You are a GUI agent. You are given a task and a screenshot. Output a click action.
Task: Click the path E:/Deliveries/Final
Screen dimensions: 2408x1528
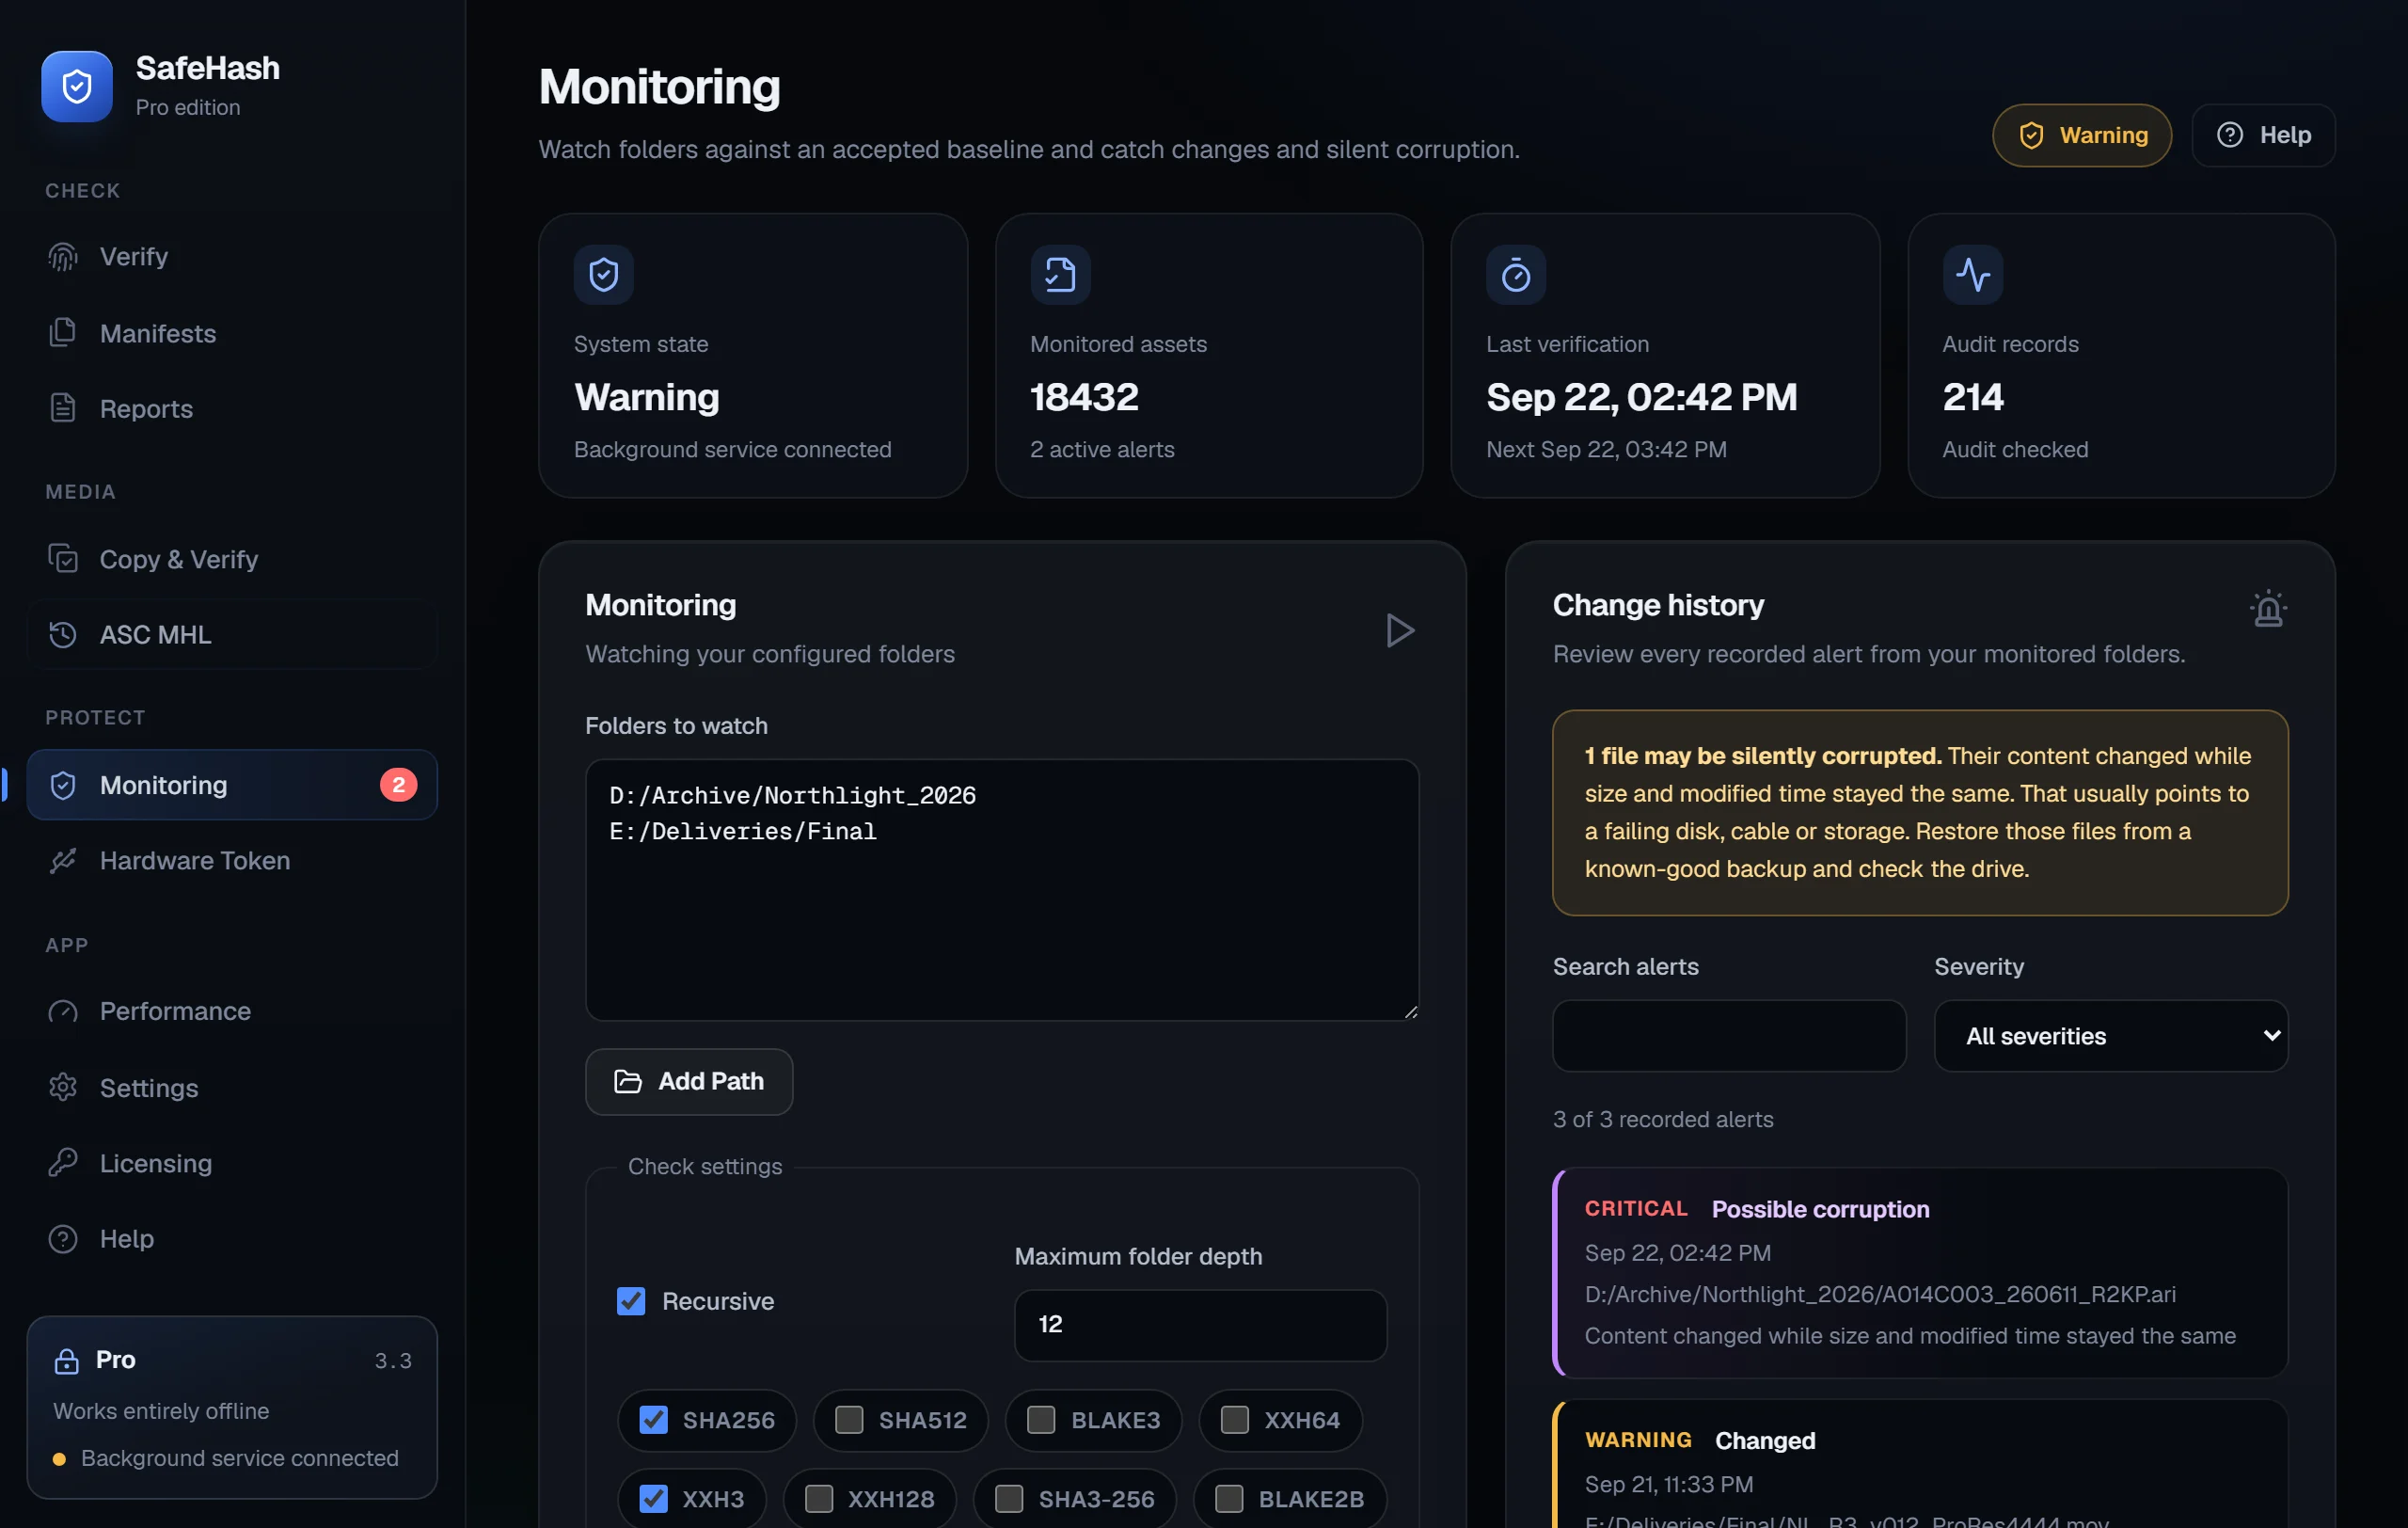(x=742, y=831)
